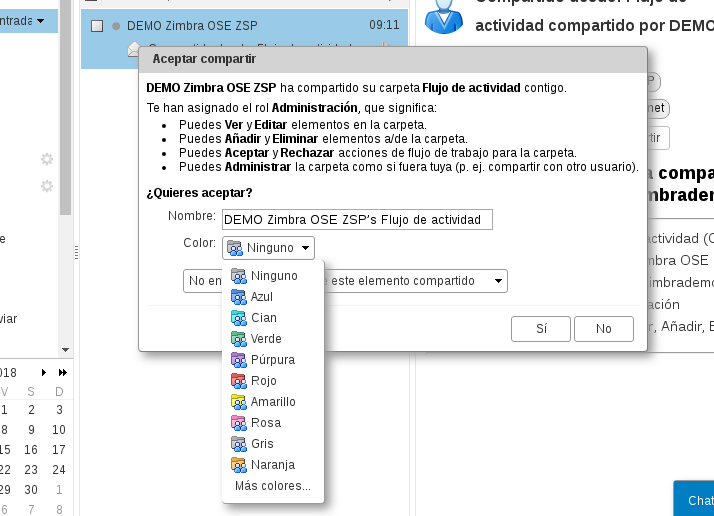Click the green folder icon beside Verde
Image resolution: width=714 pixels, height=516 pixels.
[239, 339]
